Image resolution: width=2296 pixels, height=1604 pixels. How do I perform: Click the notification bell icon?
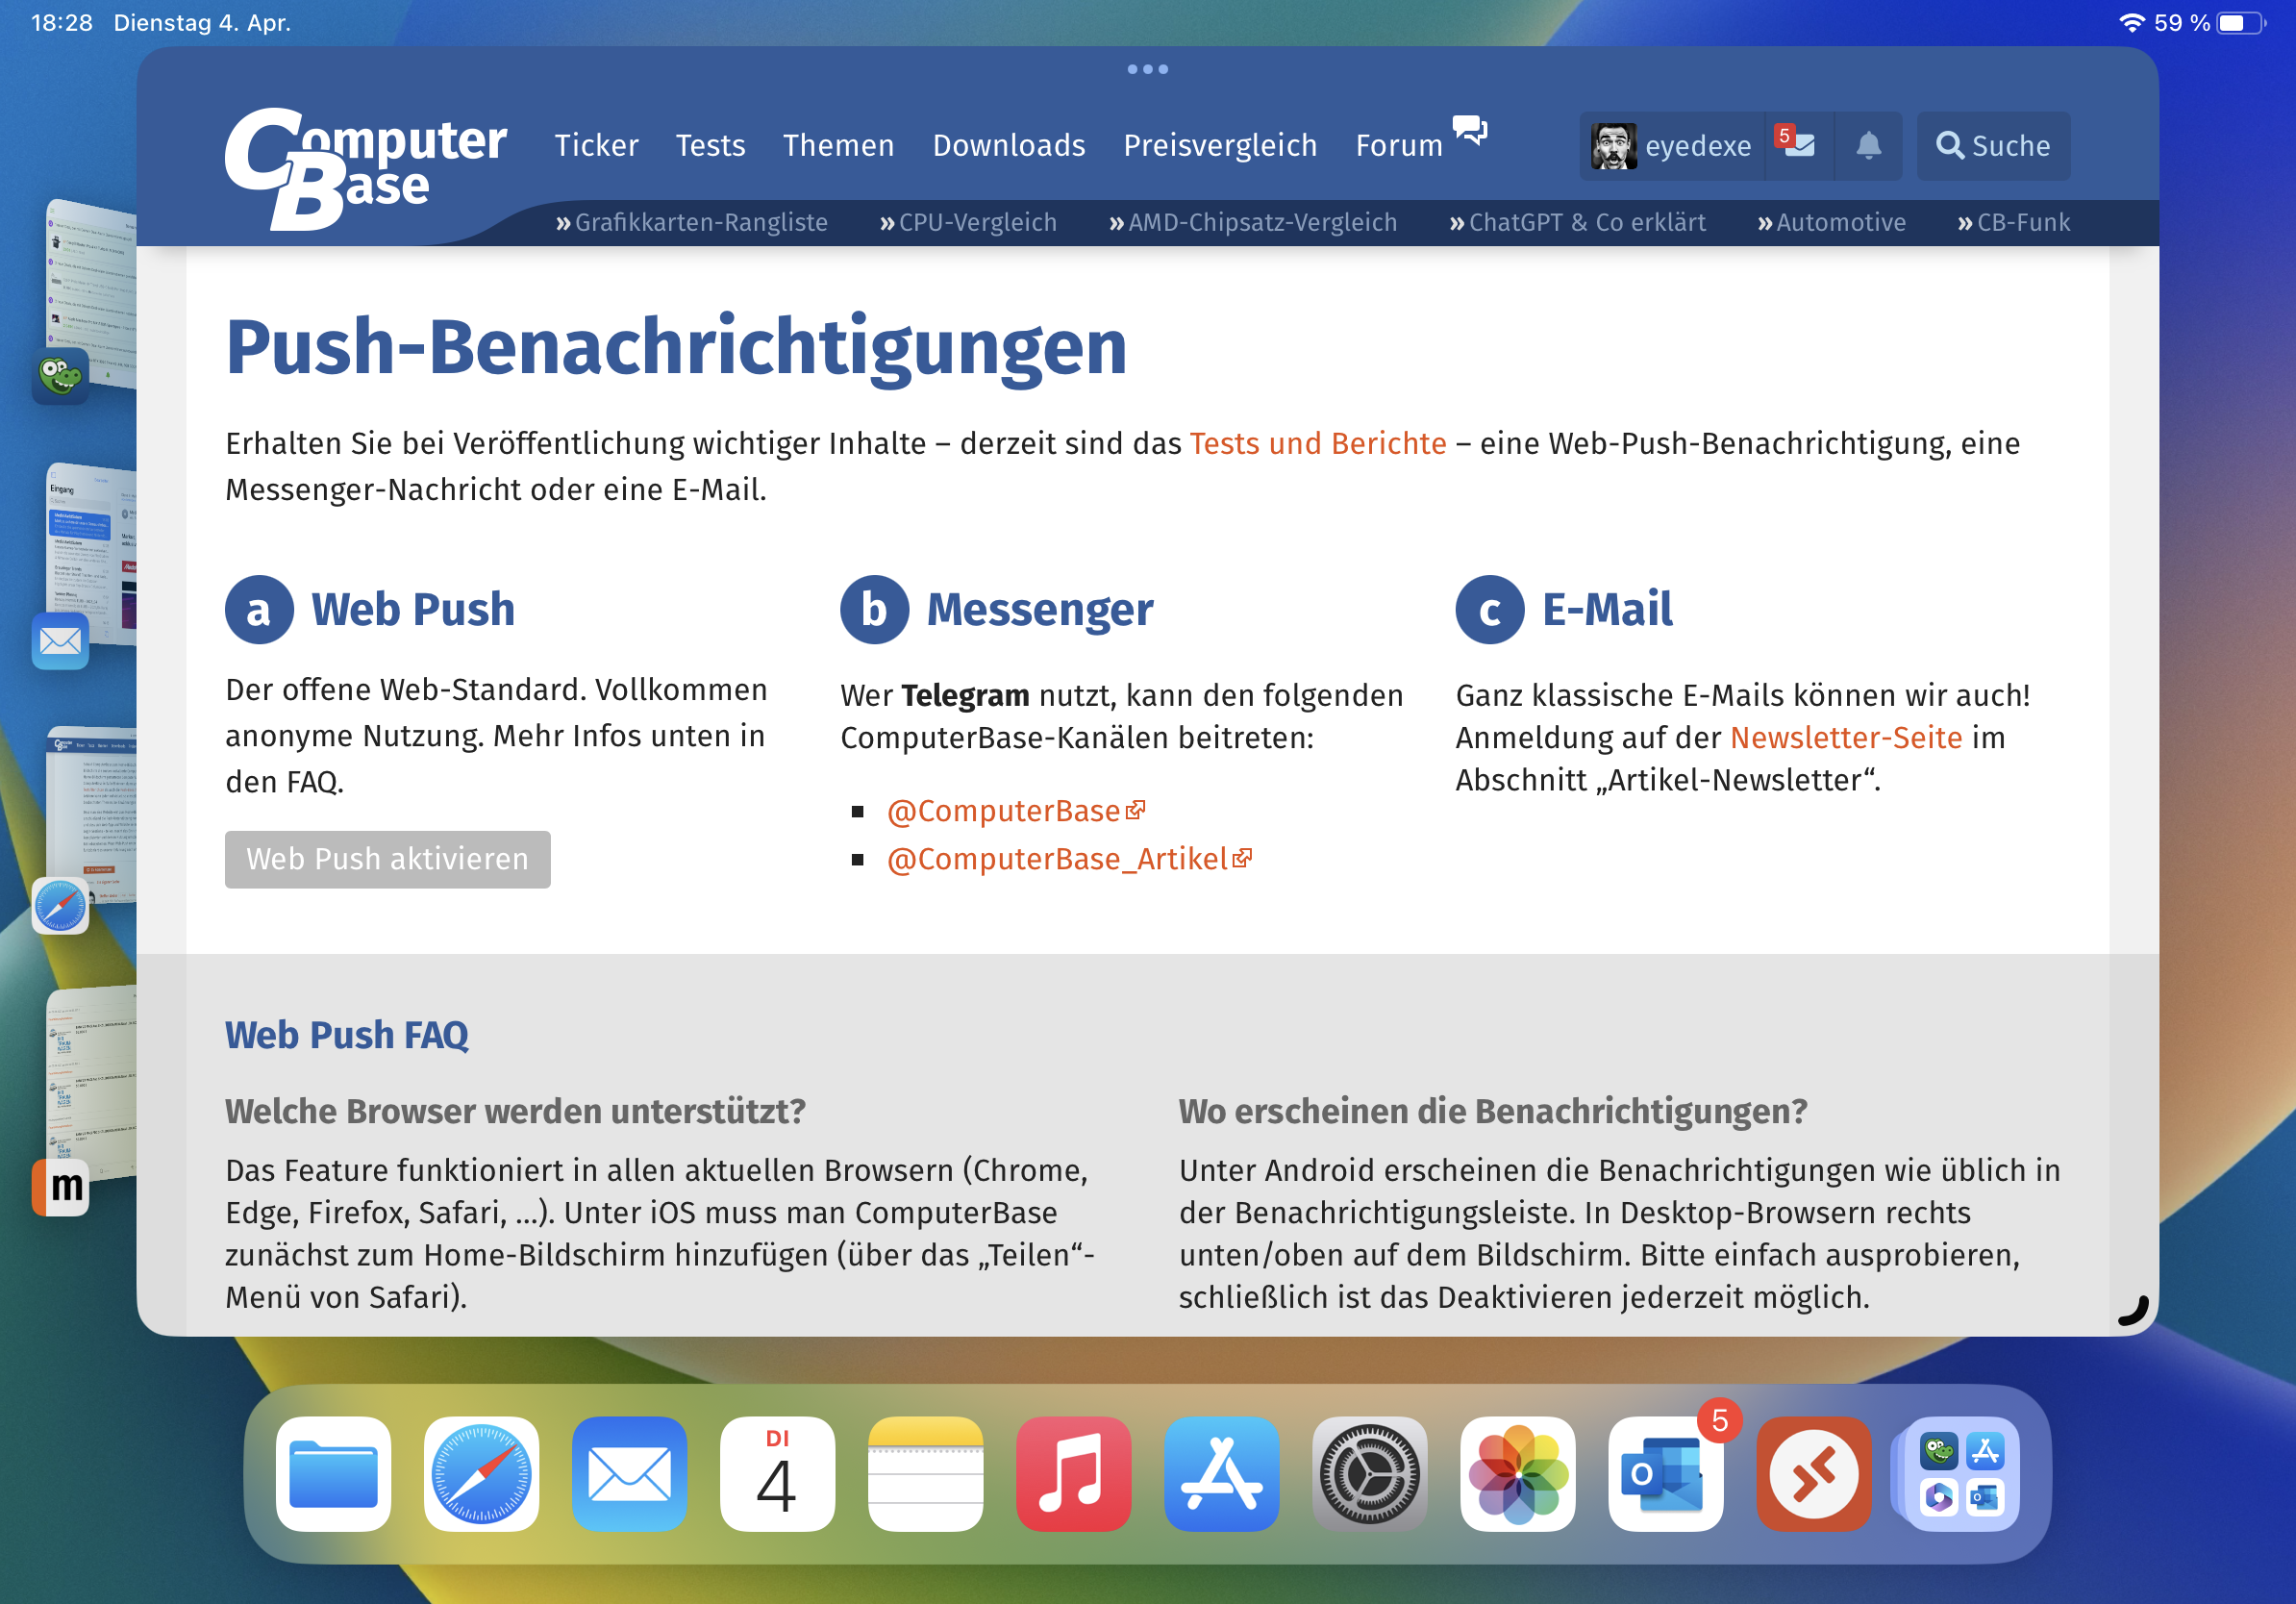click(x=1868, y=146)
